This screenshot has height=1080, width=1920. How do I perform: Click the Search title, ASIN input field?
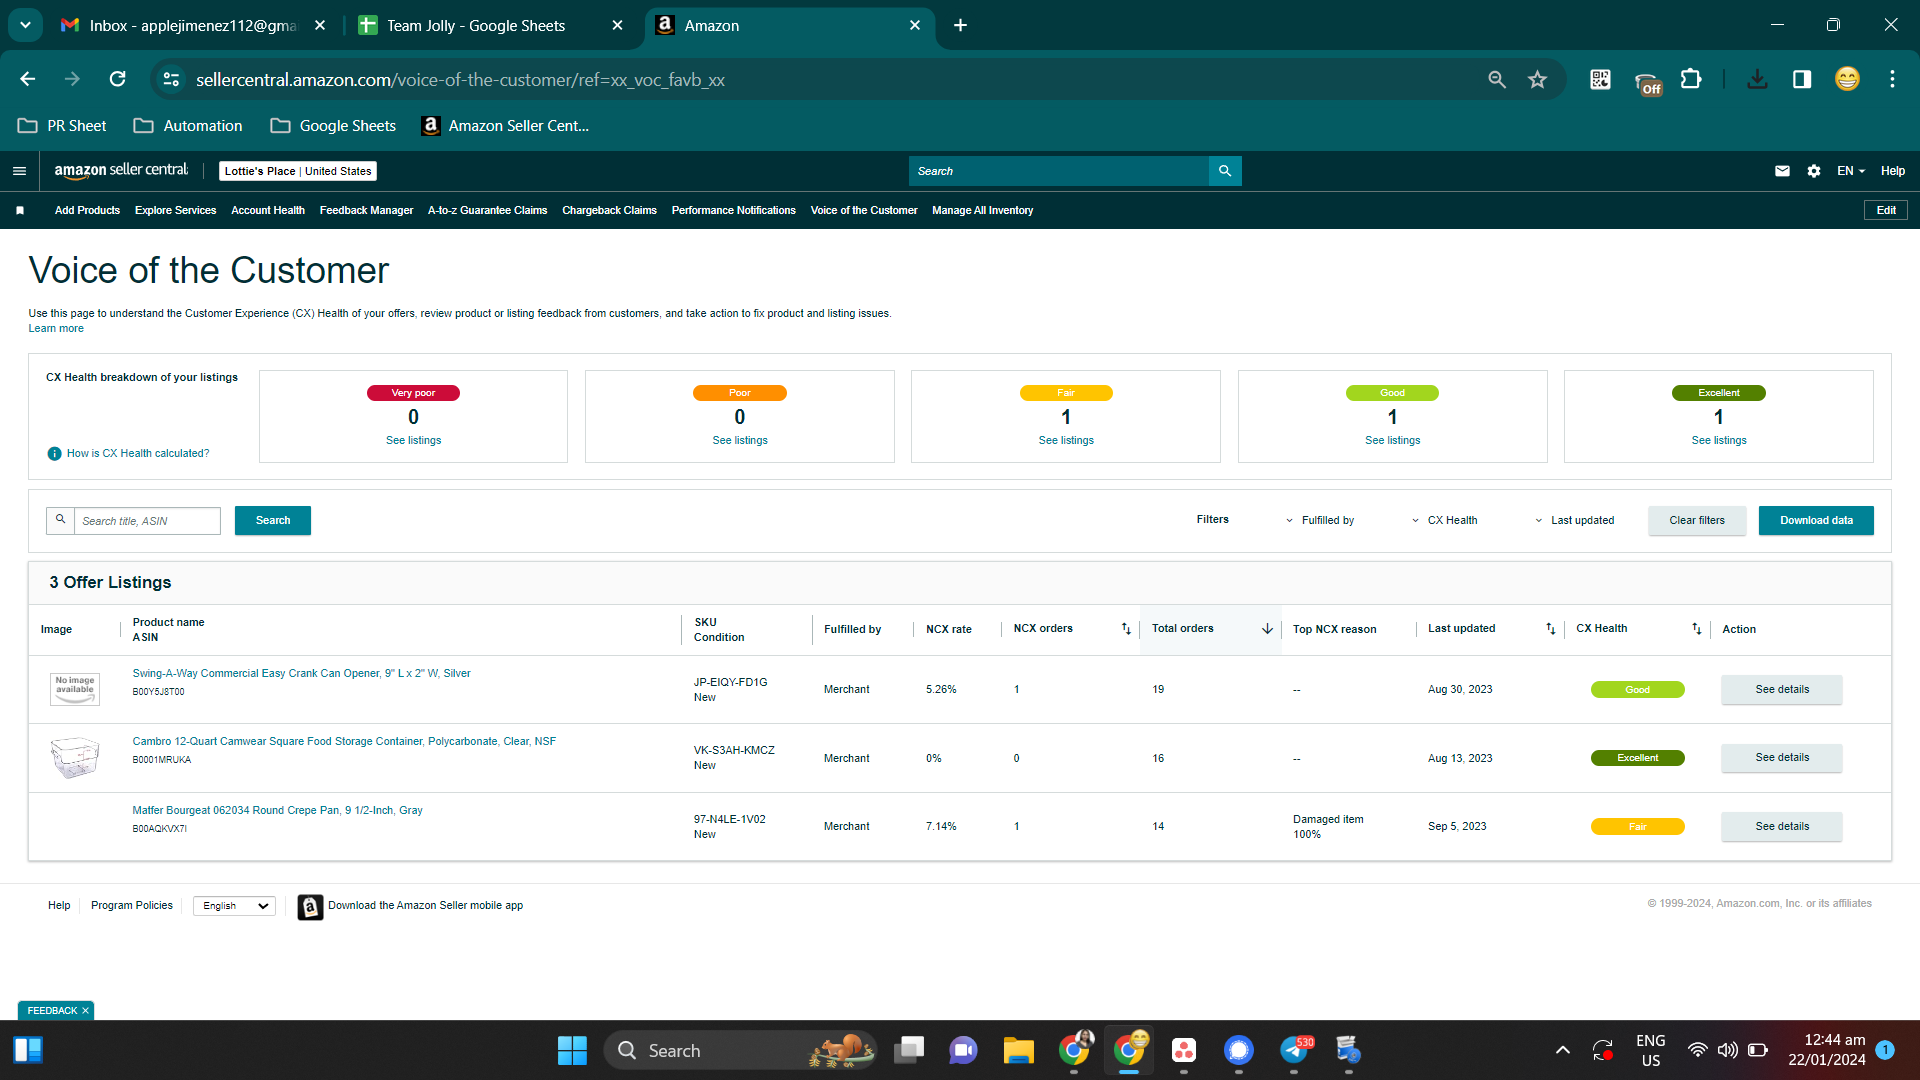pyautogui.click(x=148, y=521)
